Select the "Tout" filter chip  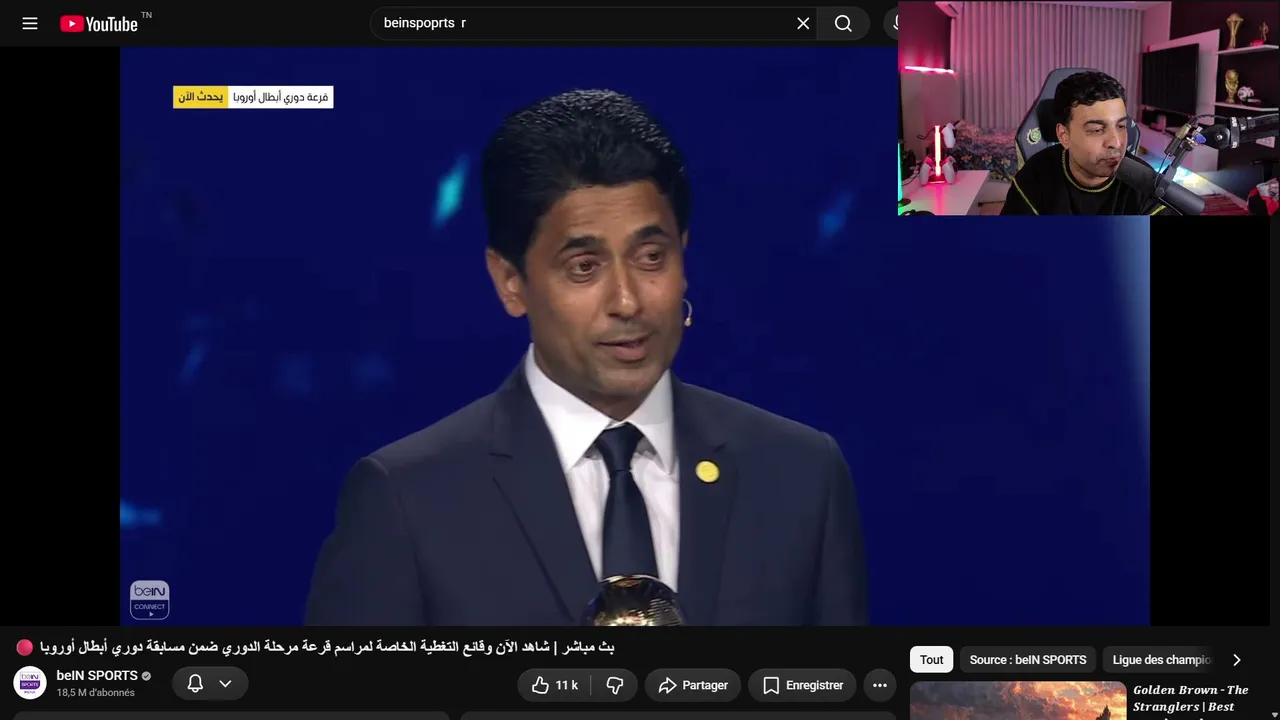coord(932,660)
